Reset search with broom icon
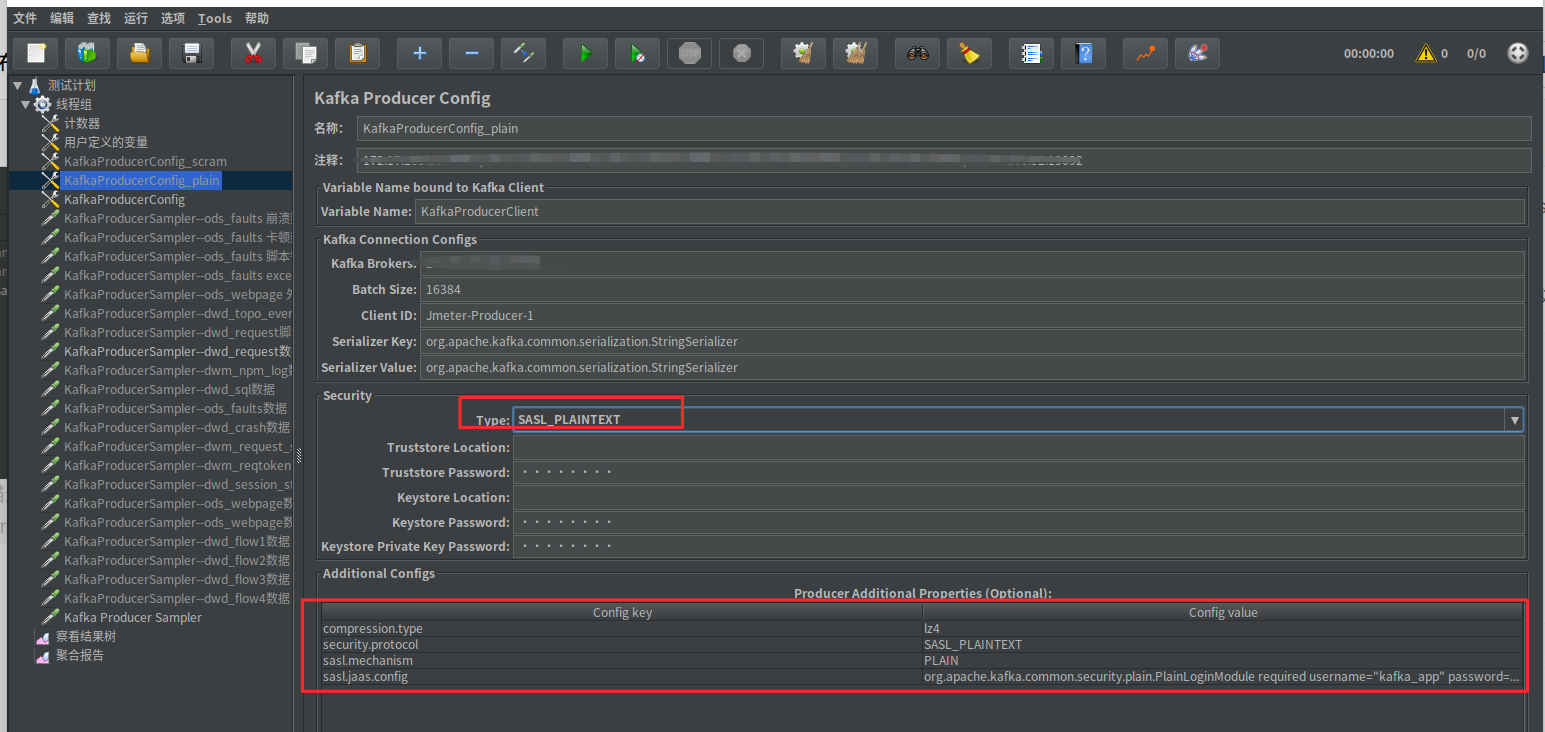Image resolution: width=1545 pixels, height=732 pixels. [x=970, y=53]
